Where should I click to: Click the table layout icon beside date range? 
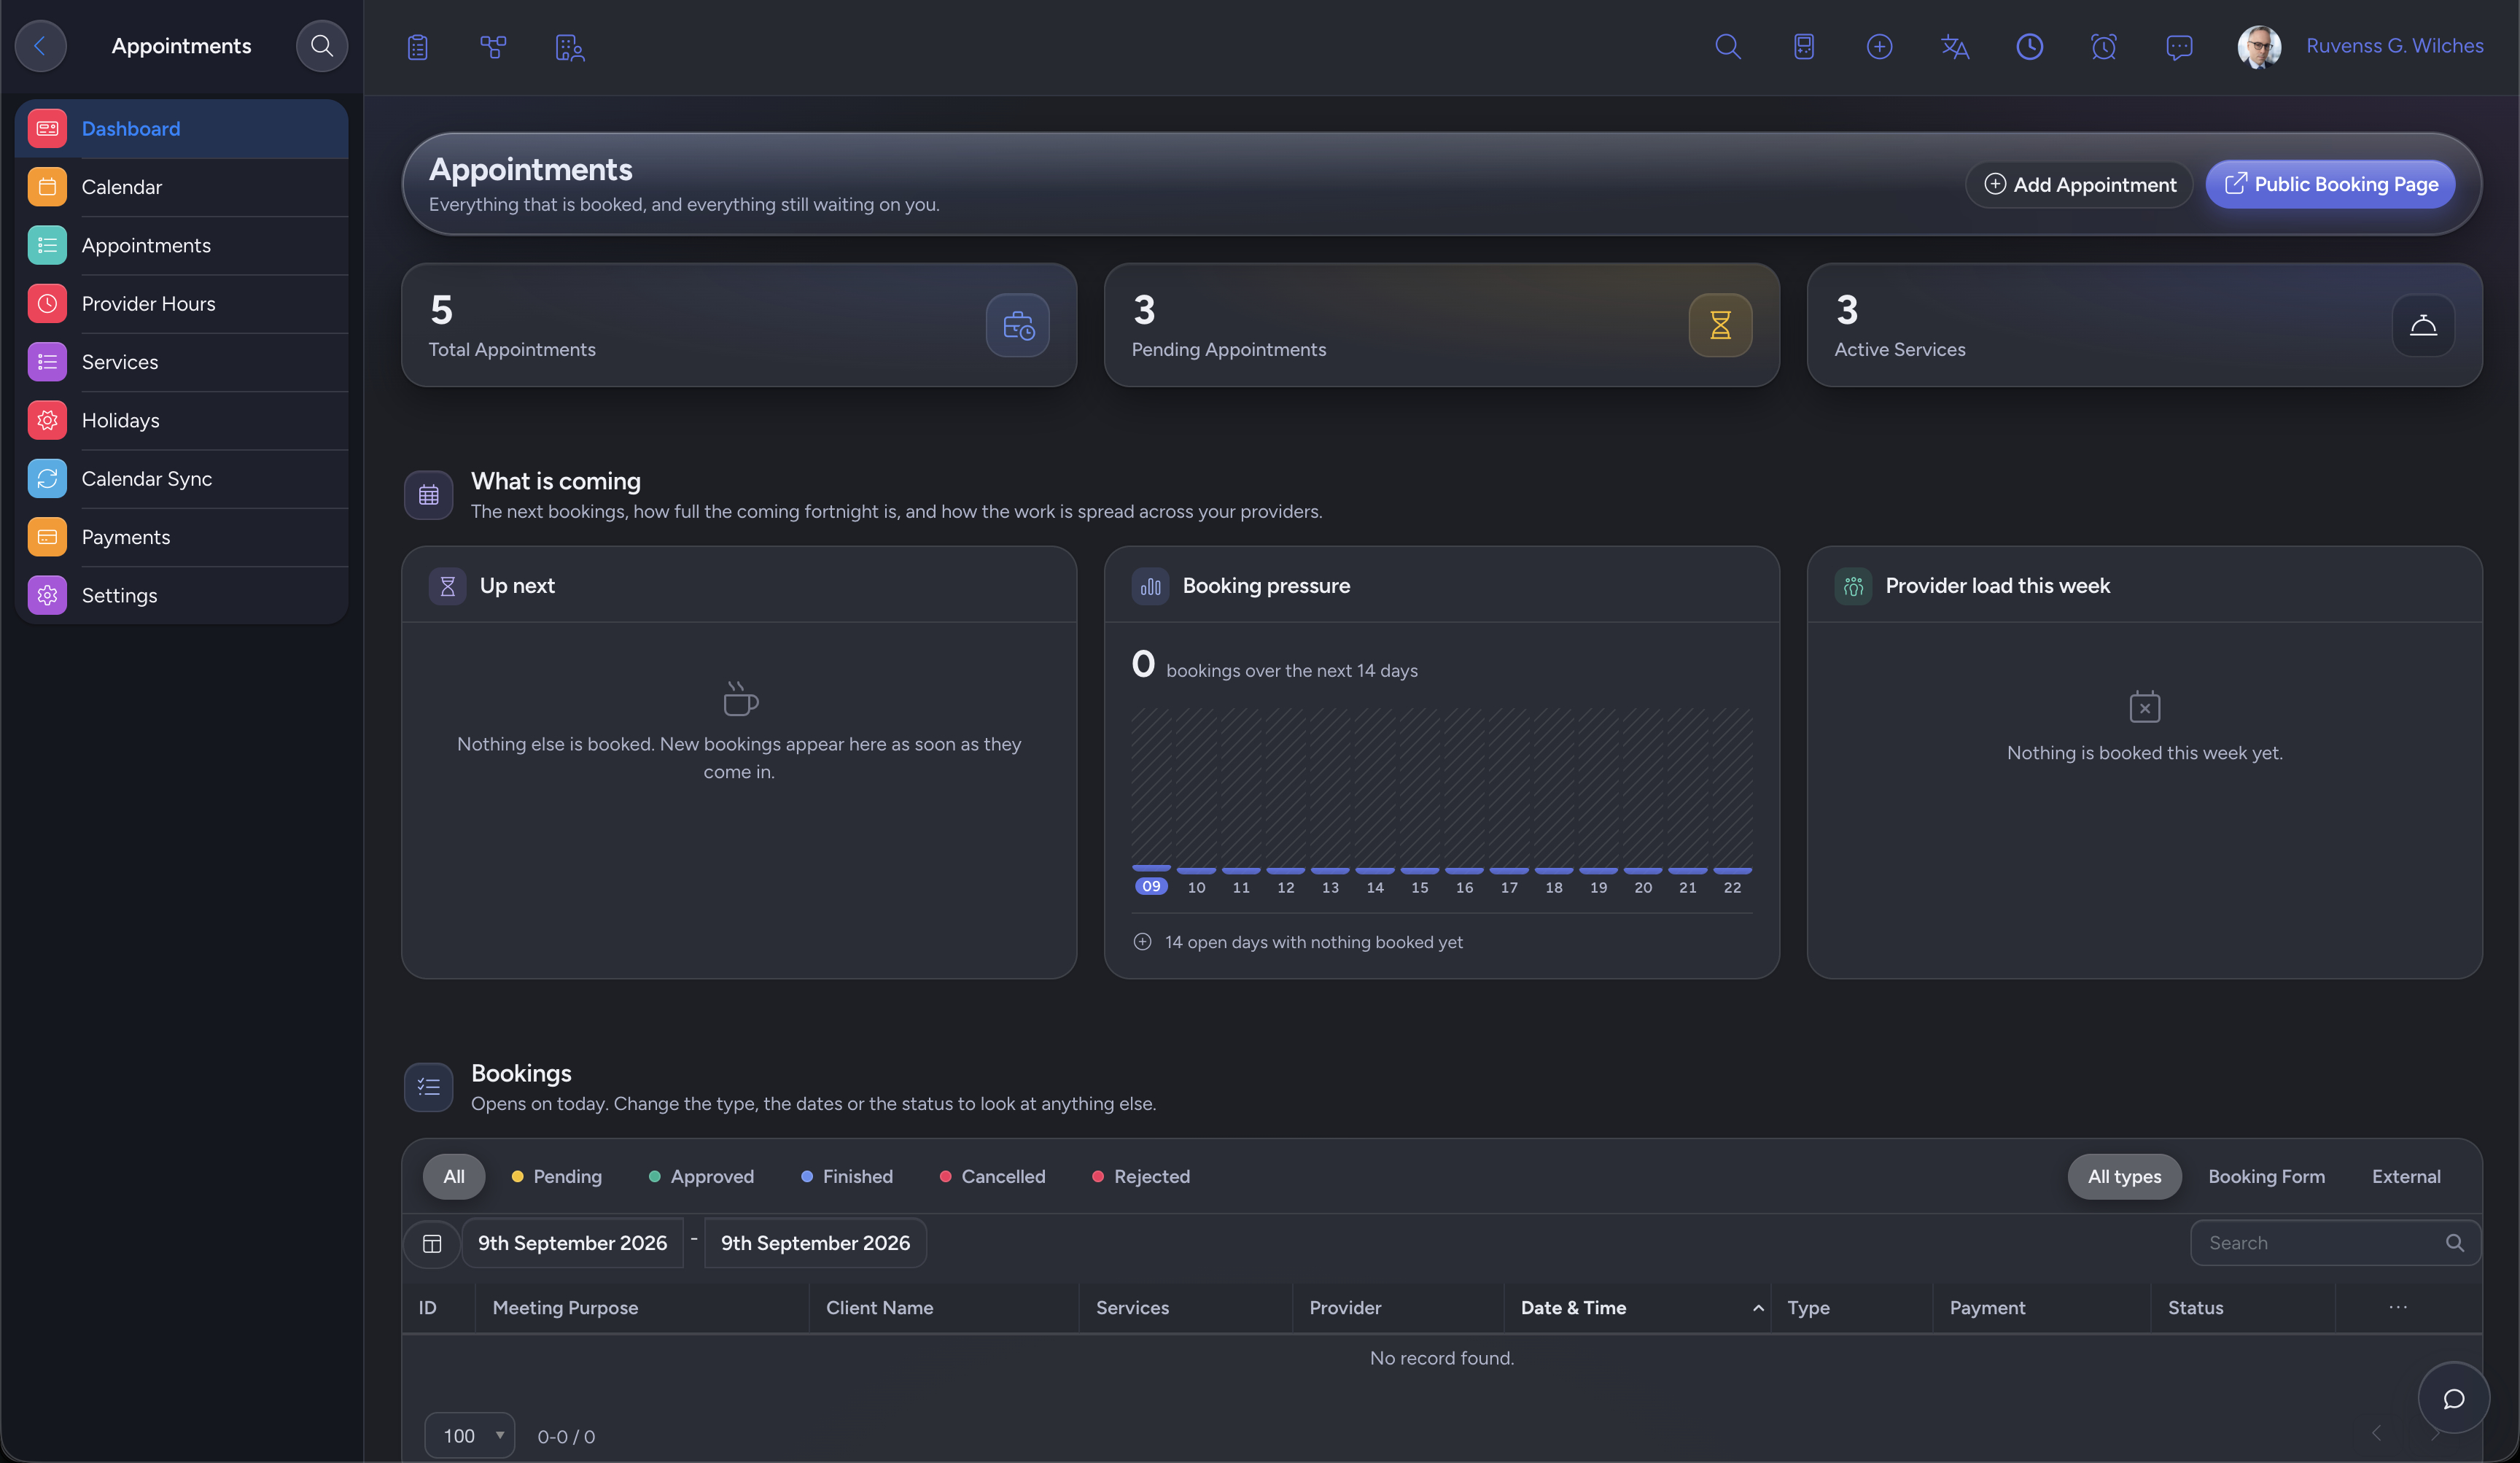pos(432,1243)
